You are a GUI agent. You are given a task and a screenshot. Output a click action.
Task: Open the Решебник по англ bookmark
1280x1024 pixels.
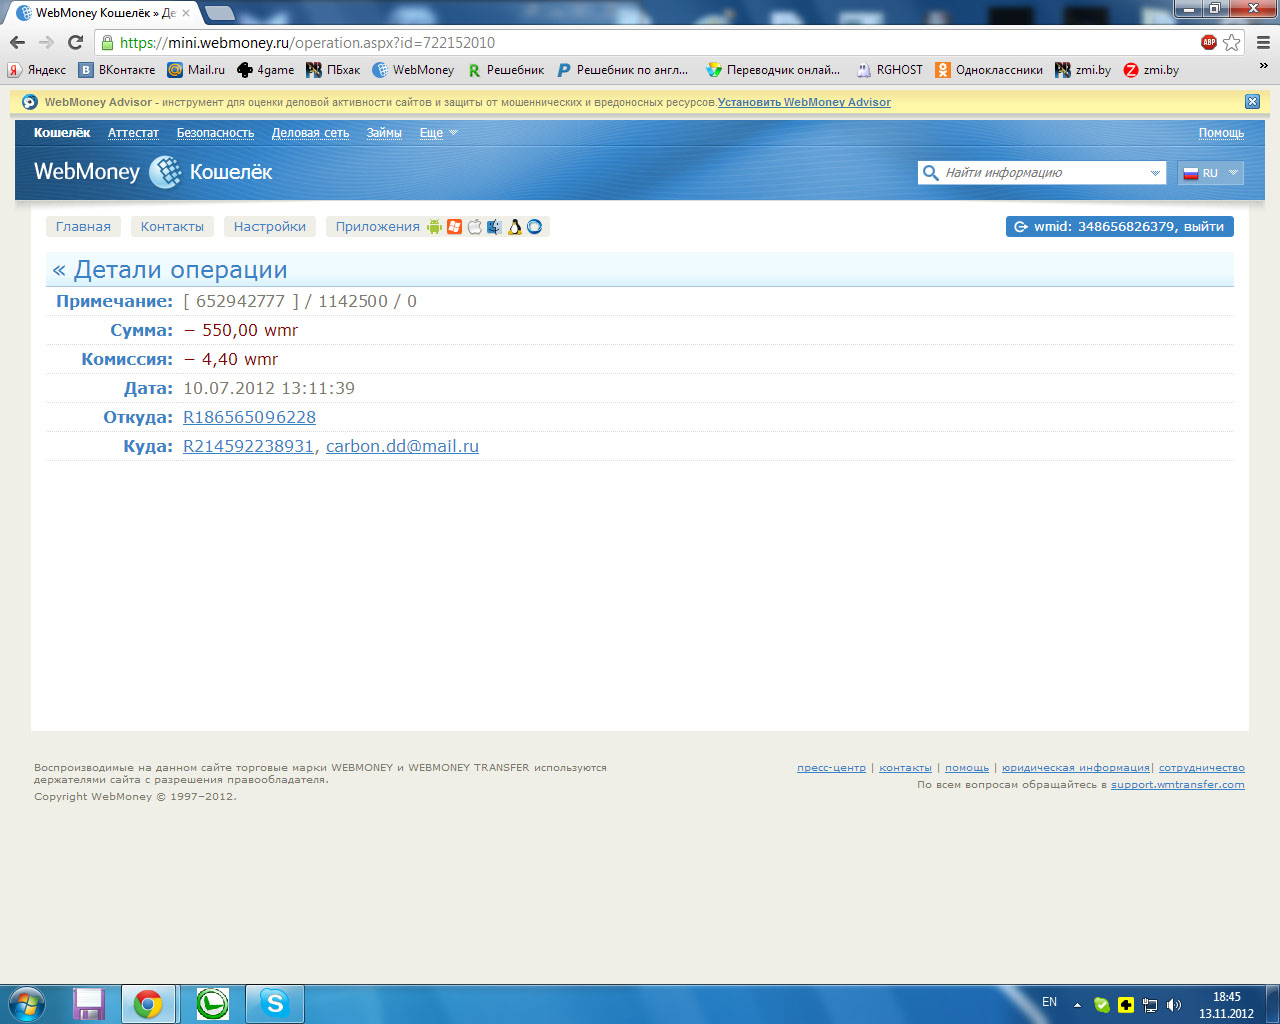pos(623,70)
